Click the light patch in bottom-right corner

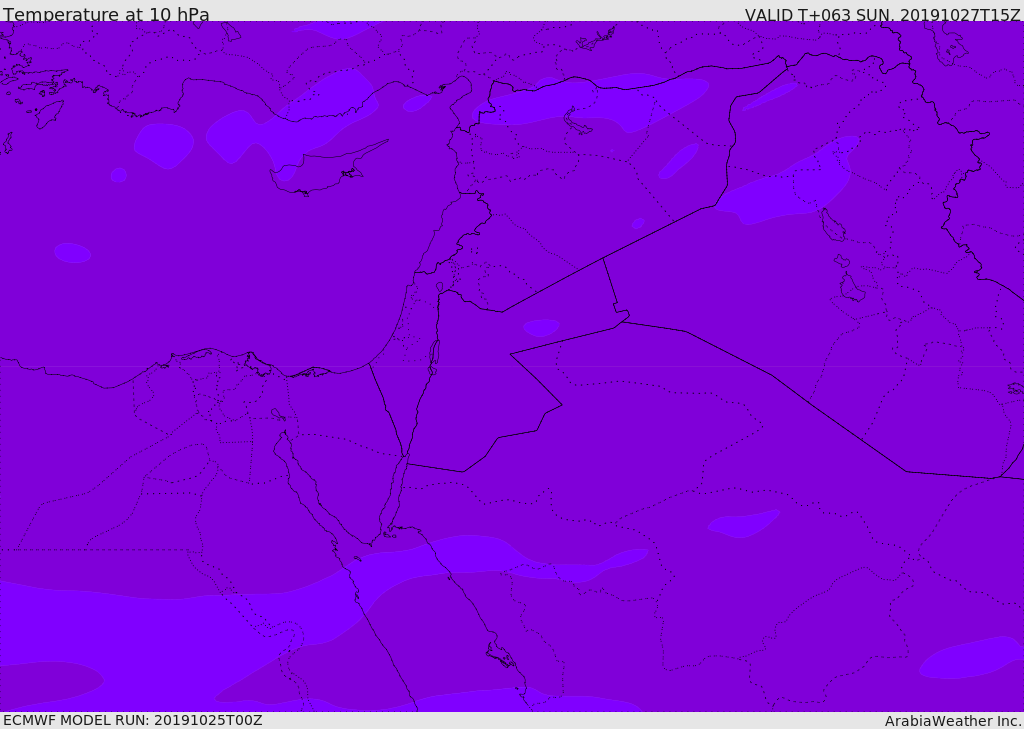(971, 657)
